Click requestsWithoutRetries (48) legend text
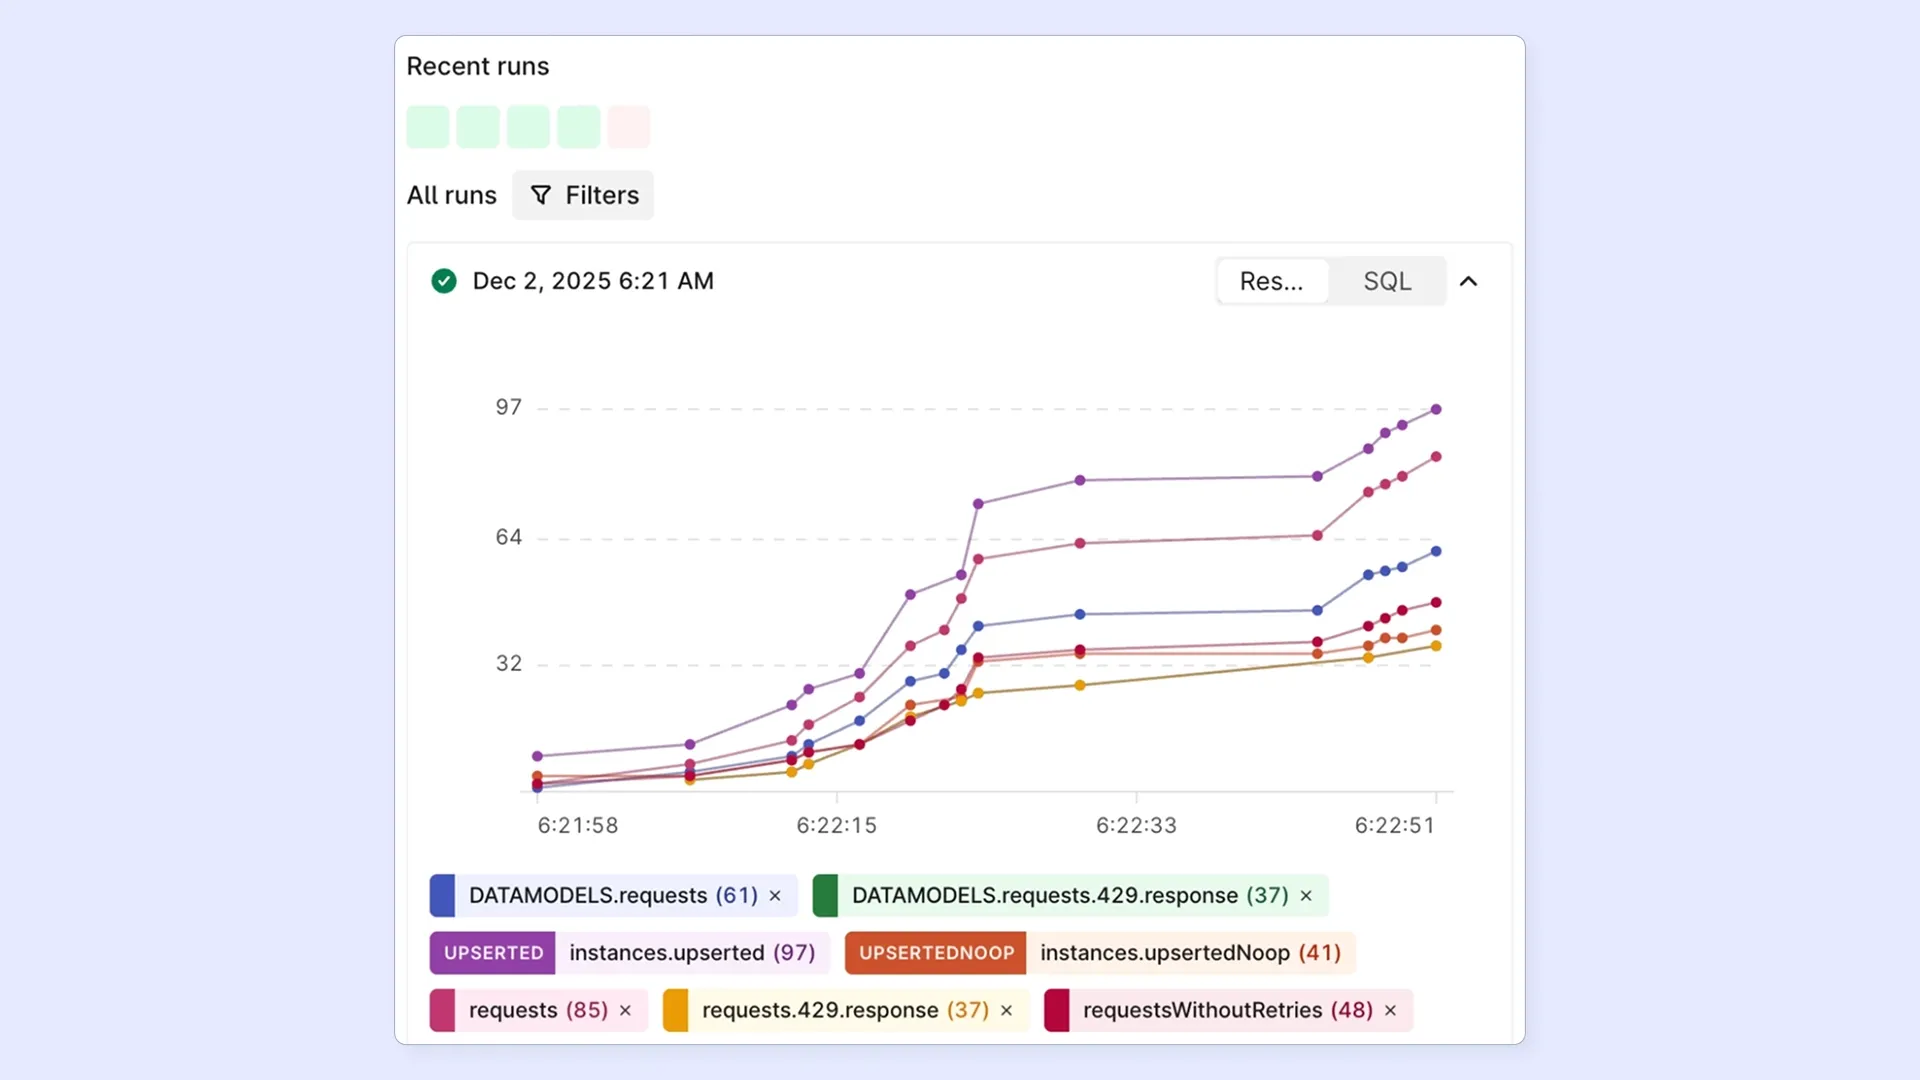 click(x=1227, y=1011)
